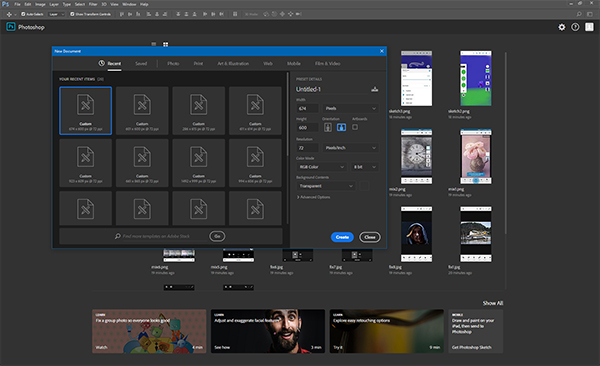Switch start screen to grid view icon
Viewport: 600px width, 366px height.
pyautogui.click(x=166, y=44)
